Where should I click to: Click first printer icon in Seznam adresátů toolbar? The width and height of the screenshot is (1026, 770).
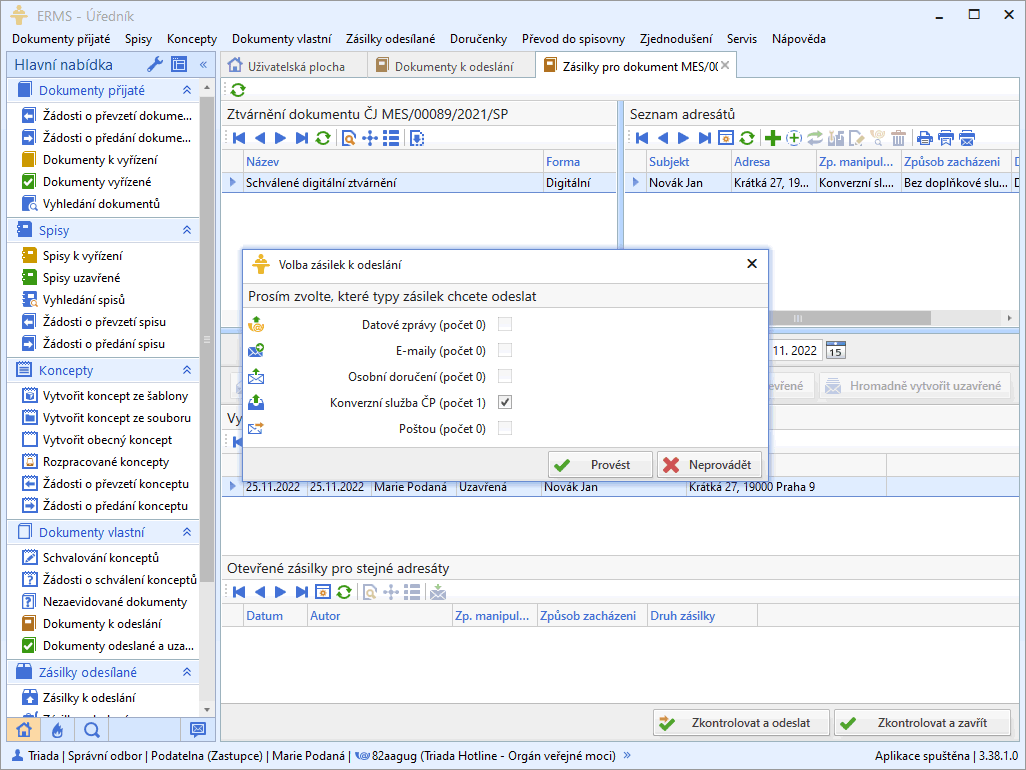pos(924,138)
